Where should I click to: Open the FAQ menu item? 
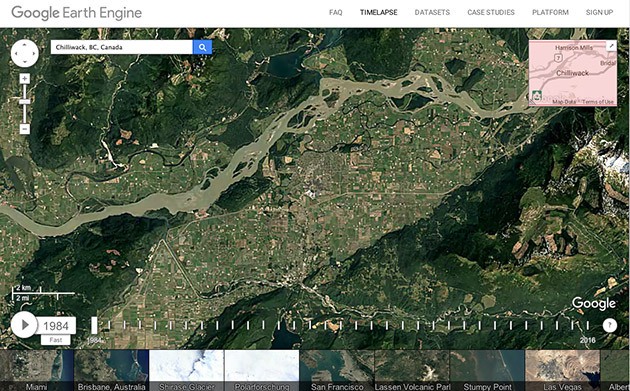click(x=335, y=12)
